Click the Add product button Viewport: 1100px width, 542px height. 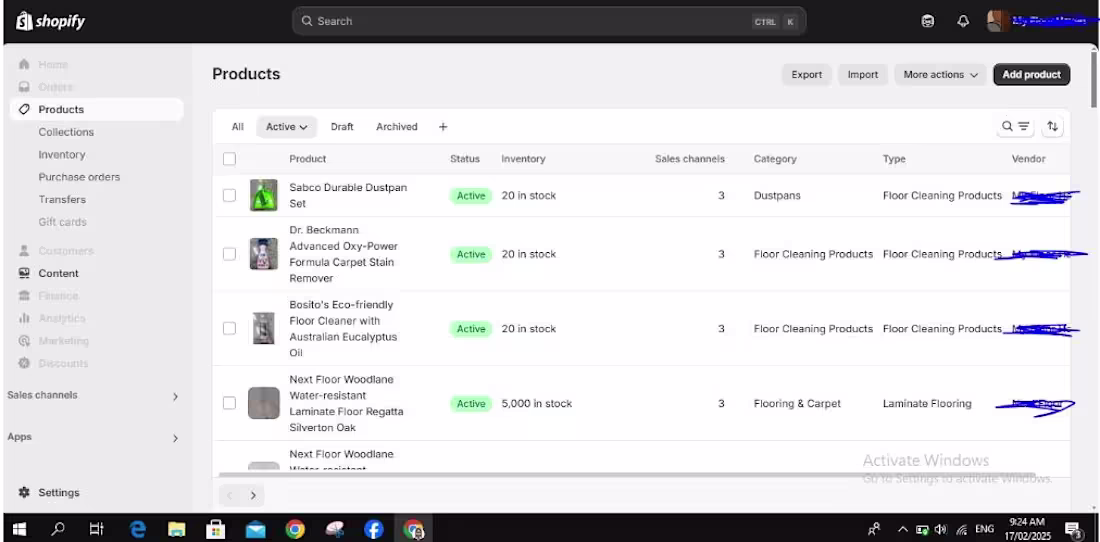[1031, 74]
